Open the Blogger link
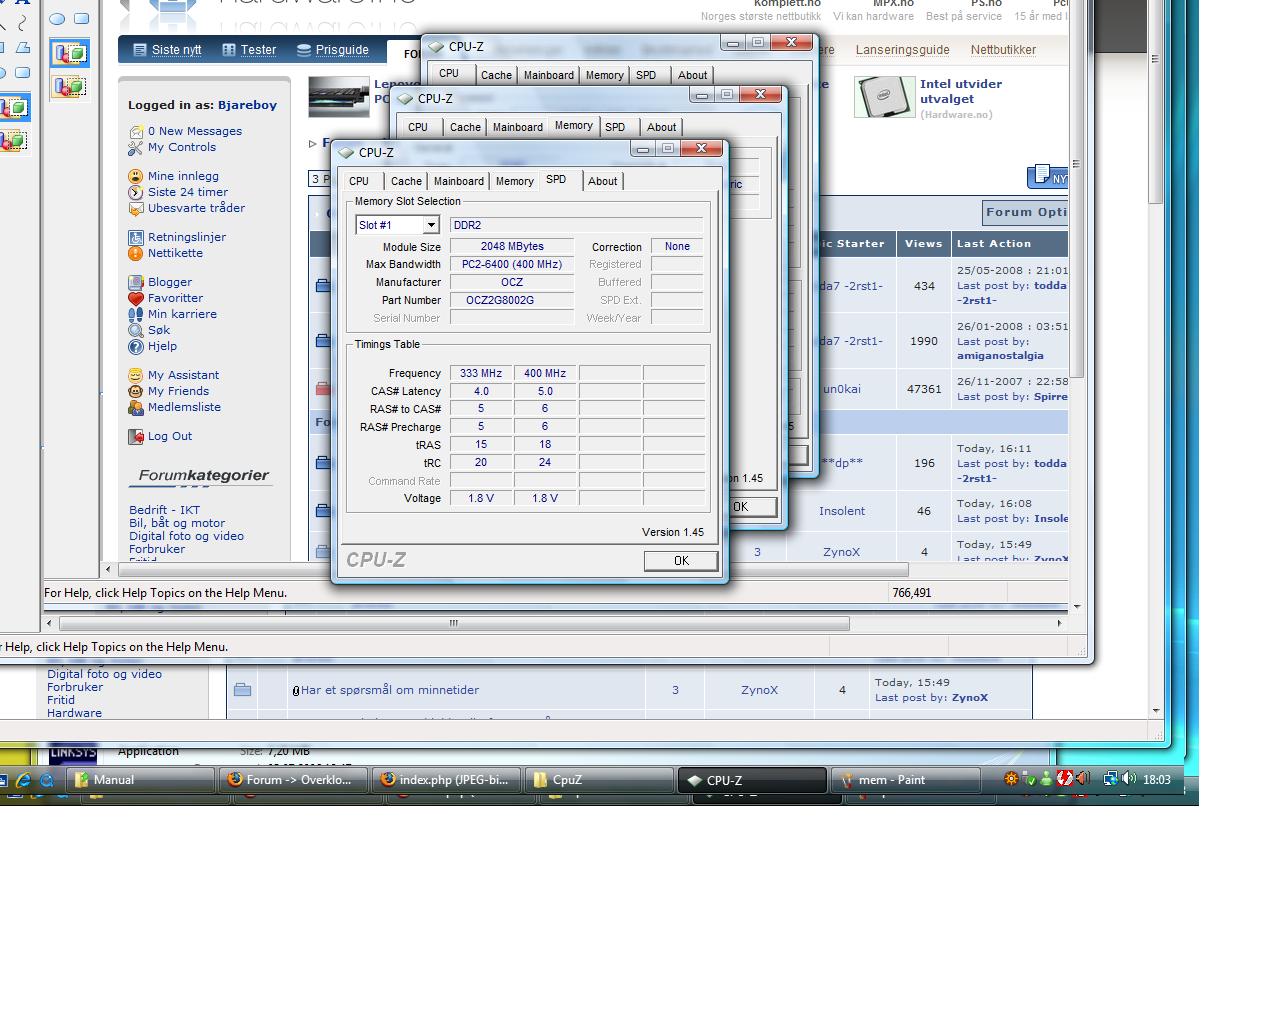 point(170,282)
